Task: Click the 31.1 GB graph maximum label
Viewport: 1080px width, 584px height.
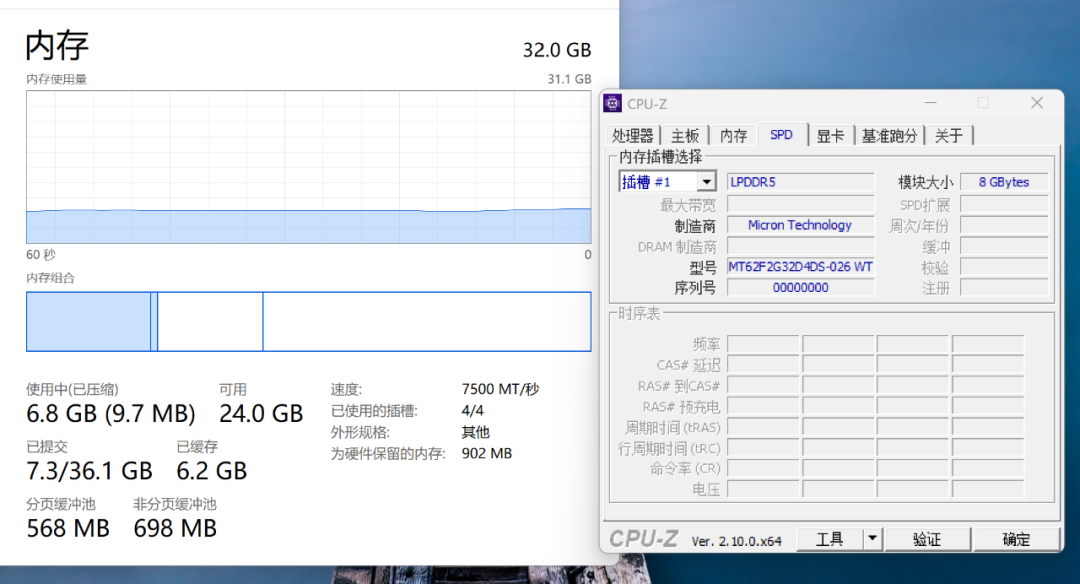Action: 569,79
